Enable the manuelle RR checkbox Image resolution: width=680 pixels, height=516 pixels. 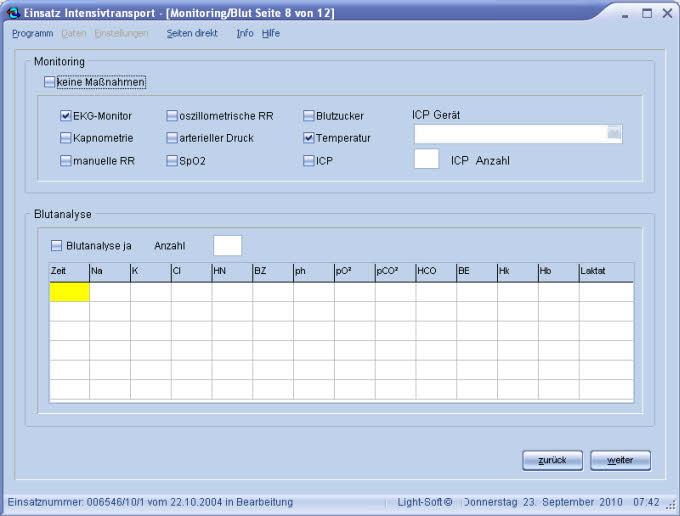pyautogui.click(x=65, y=161)
